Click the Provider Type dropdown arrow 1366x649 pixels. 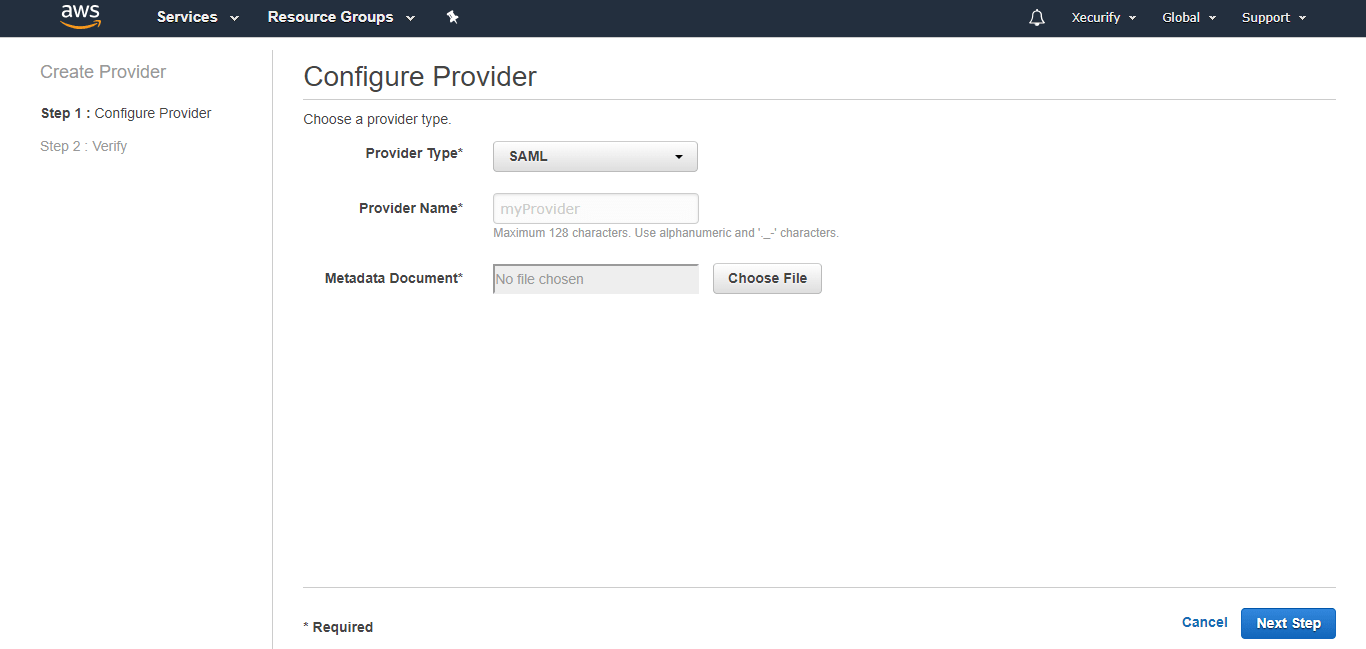[679, 156]
